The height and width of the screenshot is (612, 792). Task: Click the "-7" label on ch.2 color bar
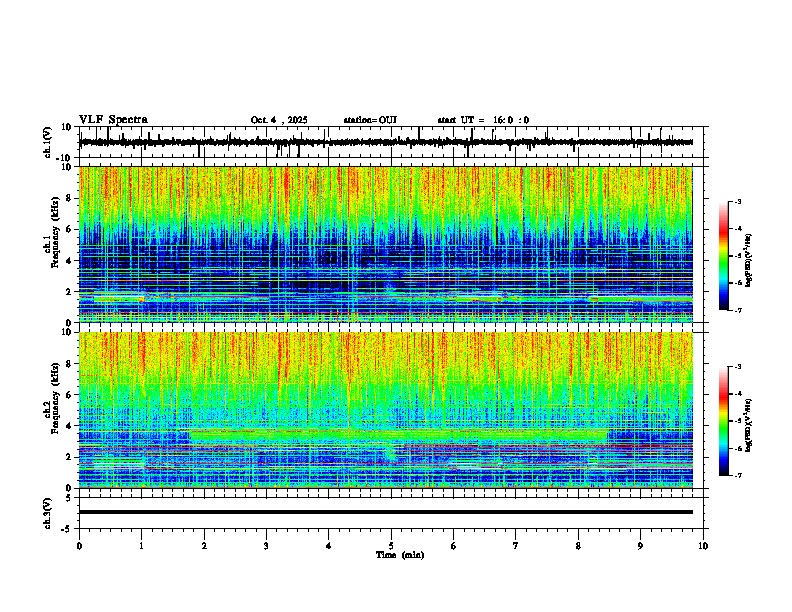pos(738,476)
